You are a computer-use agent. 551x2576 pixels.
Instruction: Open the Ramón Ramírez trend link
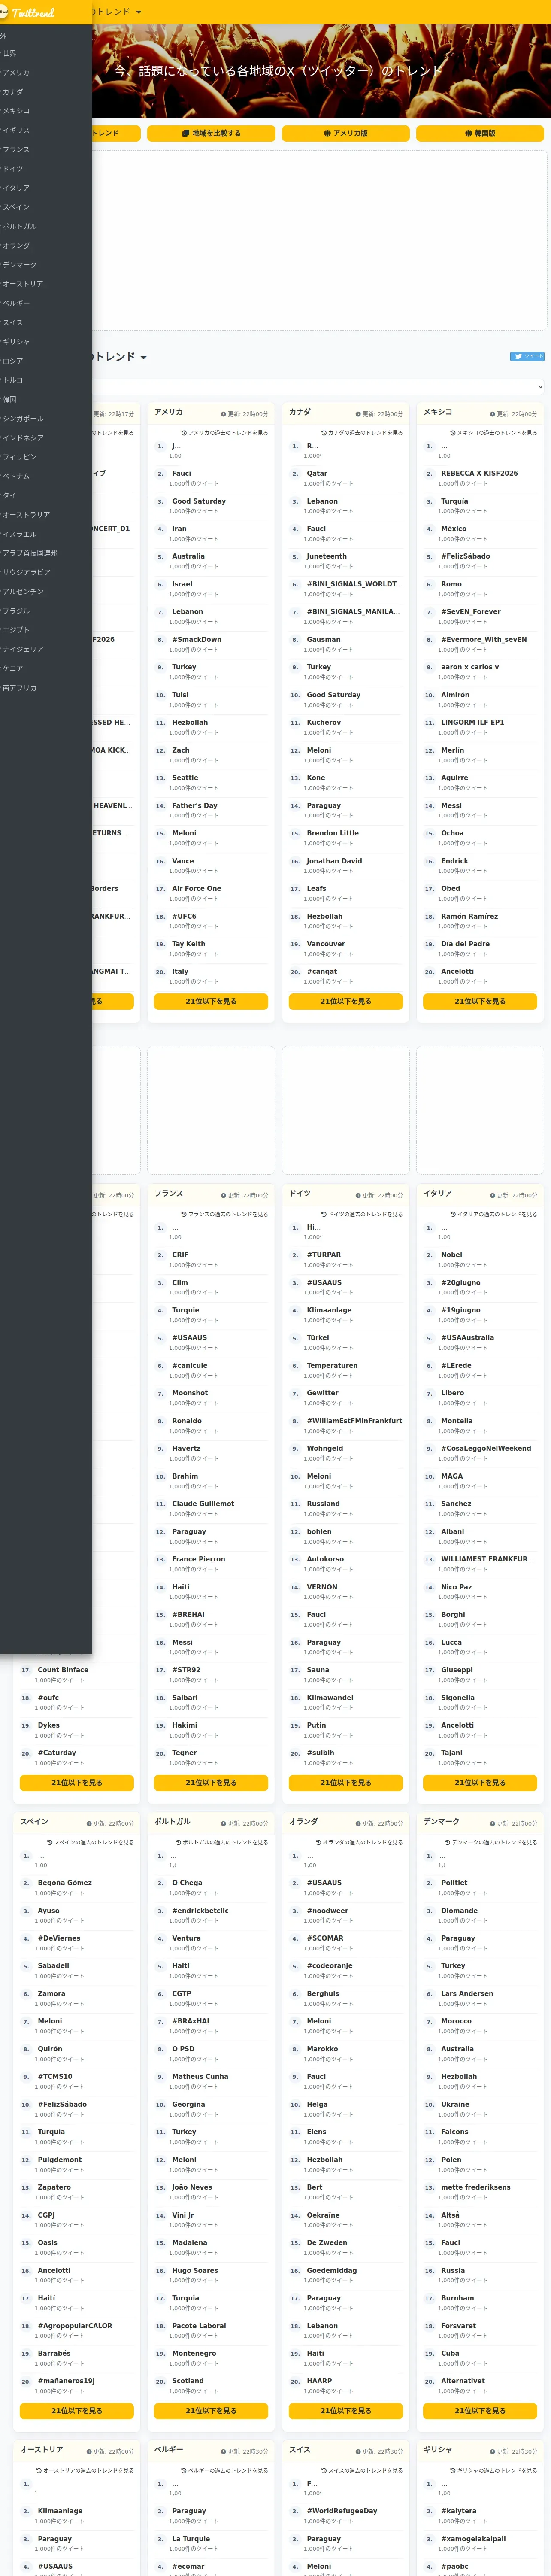[469, 916]
